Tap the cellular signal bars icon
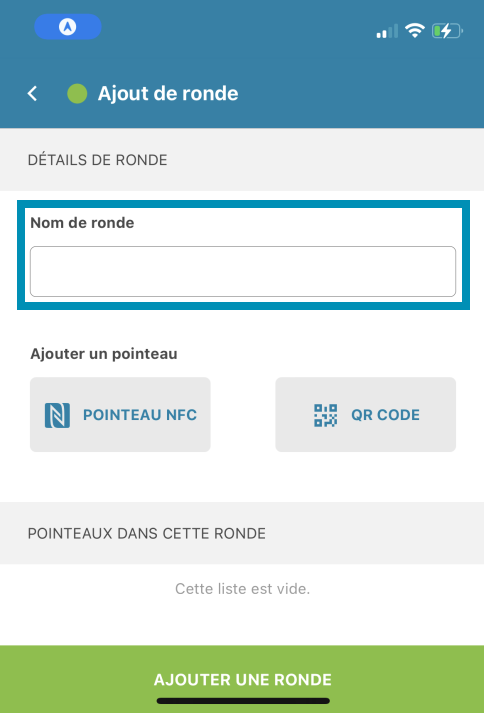Image resolution: width=484 pixels, height=713 pixels. click(387, 31)
